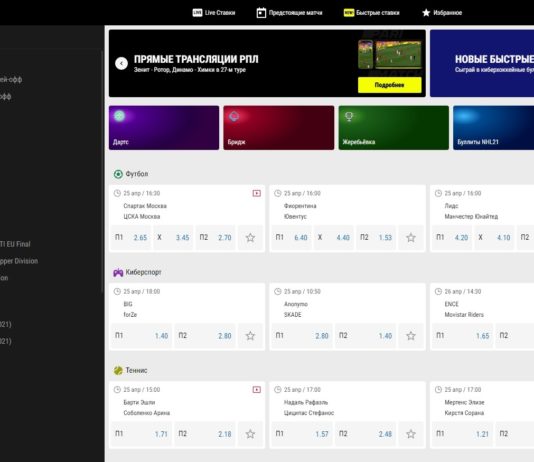Add Фиорентина–Ювентус match to favorites

[411, 238]
